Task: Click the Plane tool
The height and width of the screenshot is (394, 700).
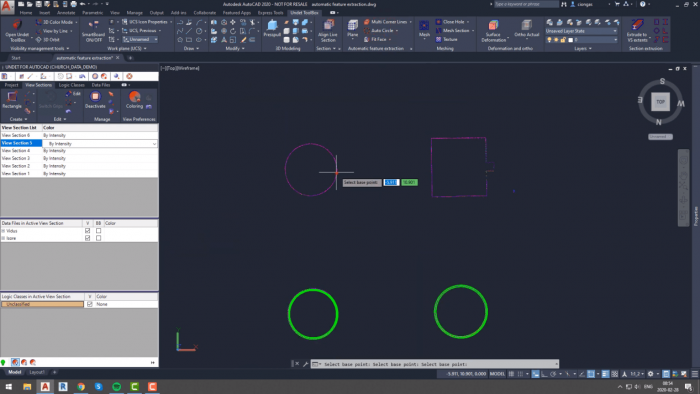Action: point(353,29)
